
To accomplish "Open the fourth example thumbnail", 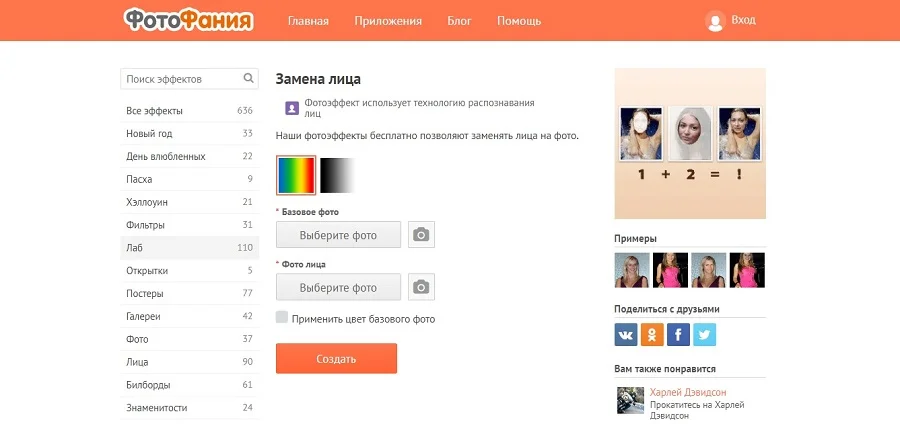I will [x=747, y=270].
